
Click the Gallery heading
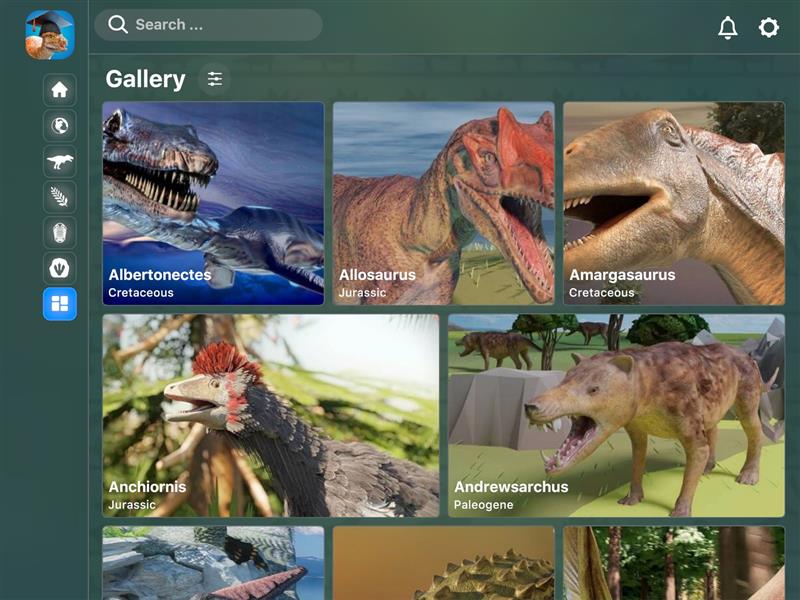[145, 79]
